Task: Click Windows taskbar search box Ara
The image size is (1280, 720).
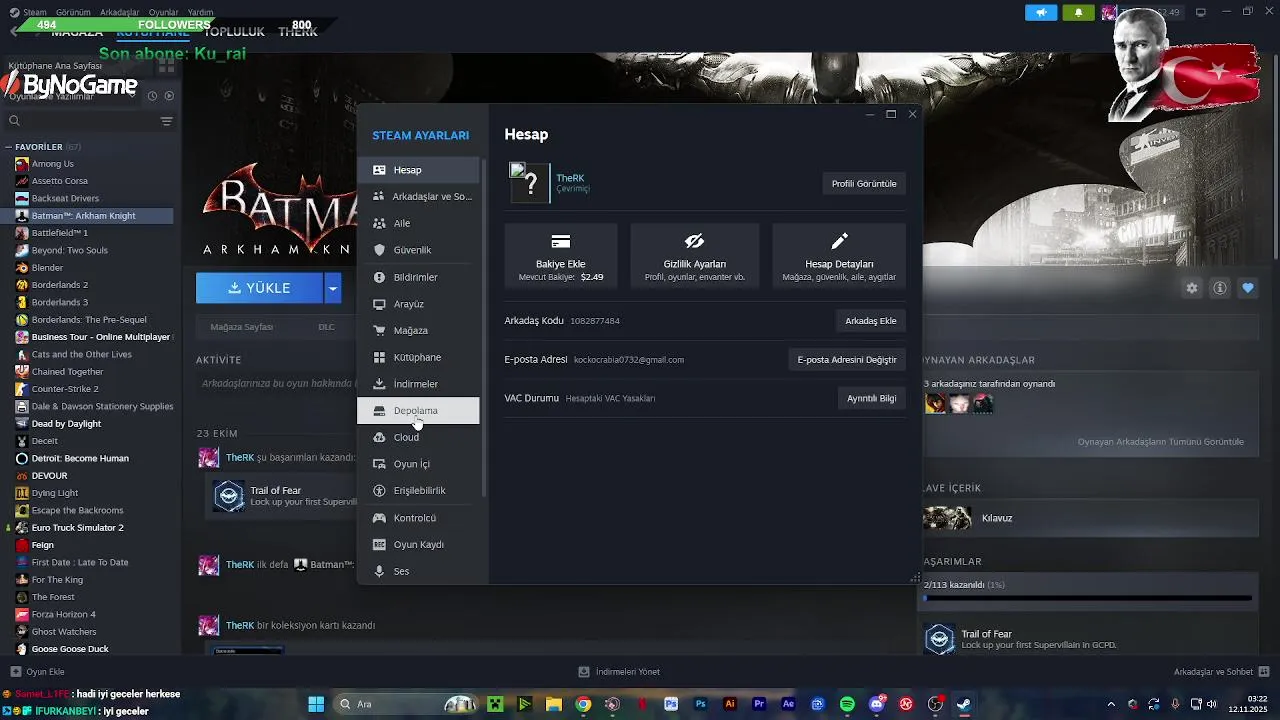Action: pyautogui.click(x=408, y=704)
